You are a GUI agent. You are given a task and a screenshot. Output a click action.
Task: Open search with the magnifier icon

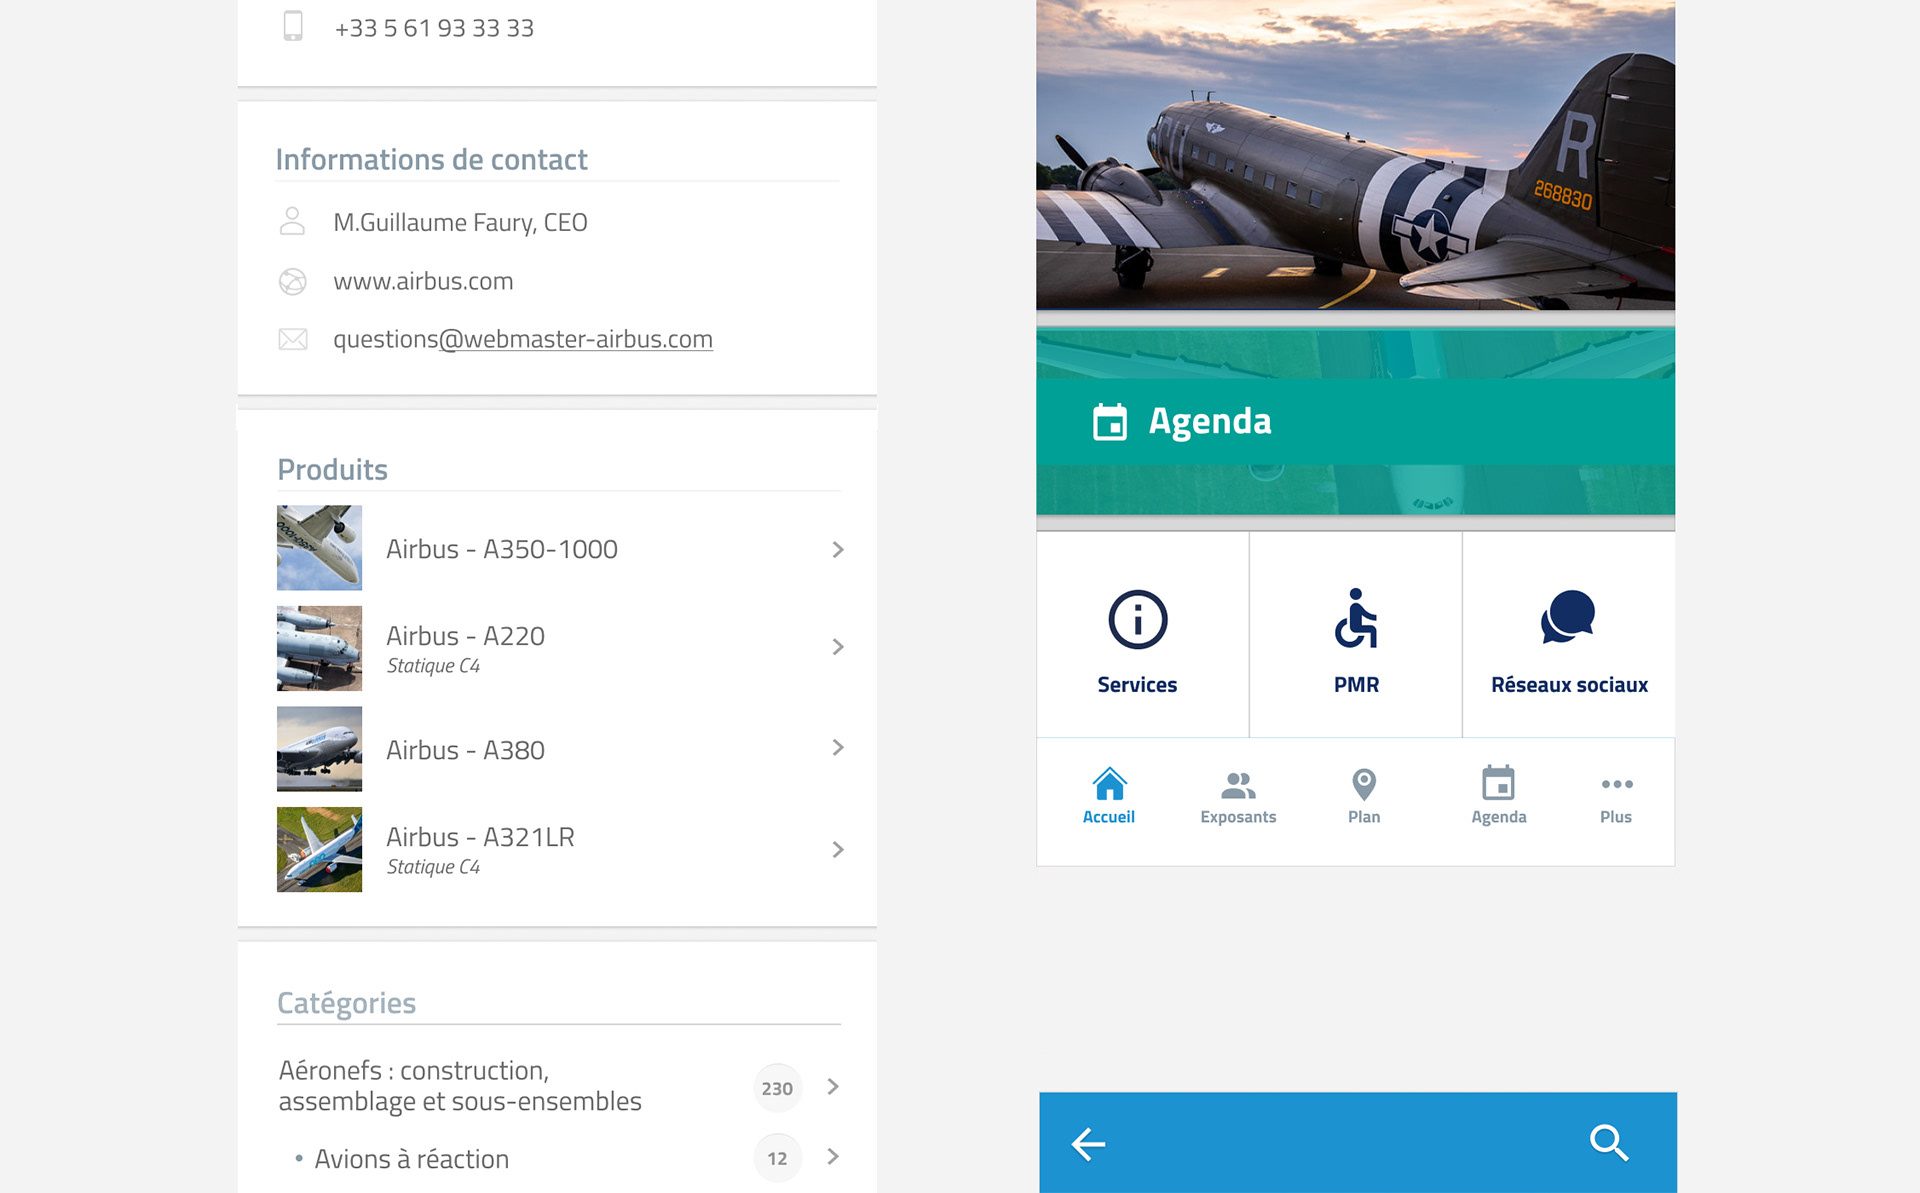(1609, 1142)
